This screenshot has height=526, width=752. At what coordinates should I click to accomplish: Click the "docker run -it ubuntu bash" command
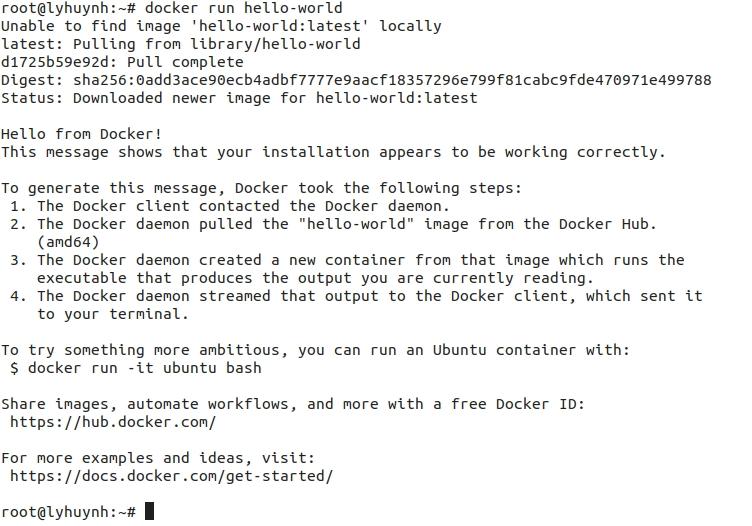click(144, 368)
